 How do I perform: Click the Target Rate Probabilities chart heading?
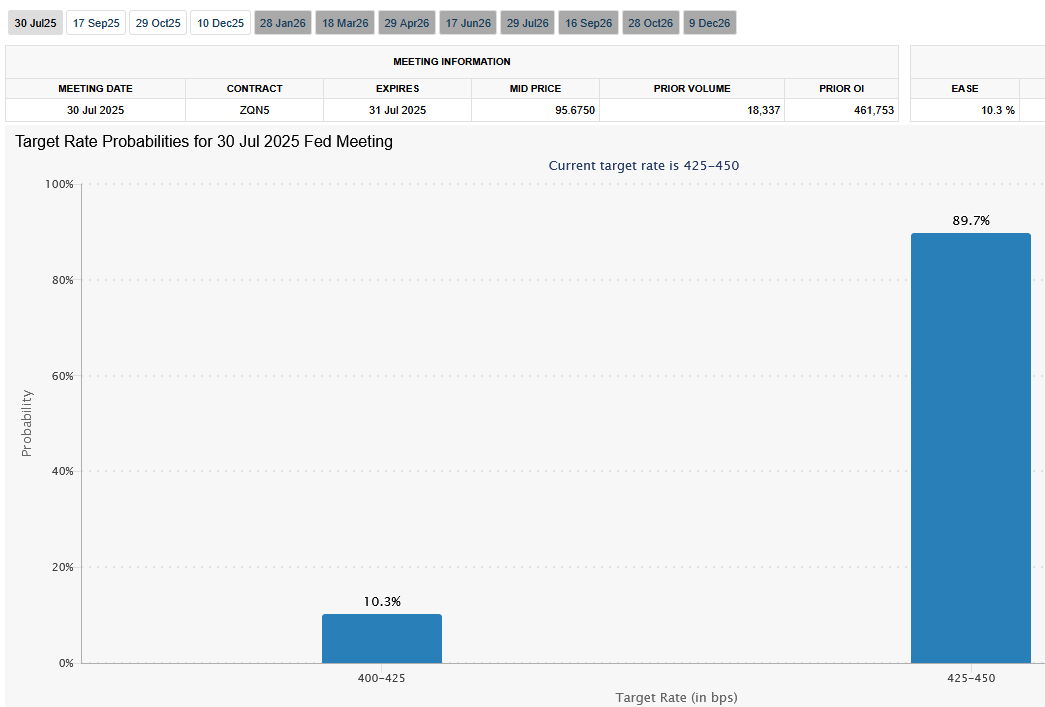click(204, 141)
